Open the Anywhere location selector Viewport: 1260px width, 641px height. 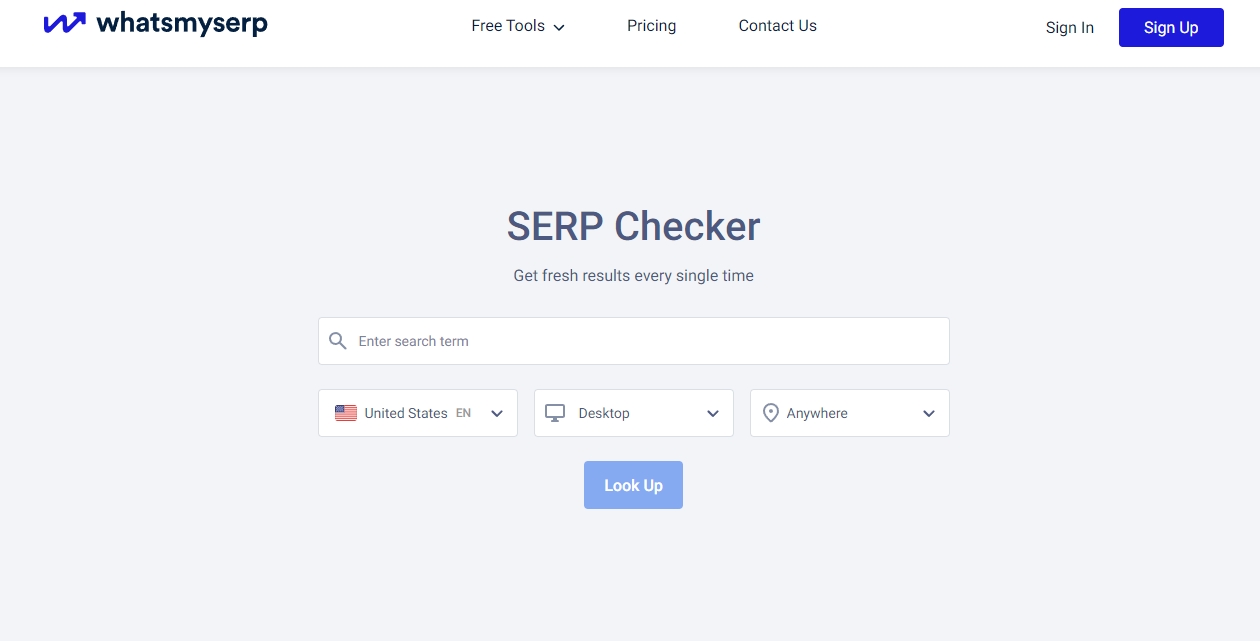[x=850, y=413]
